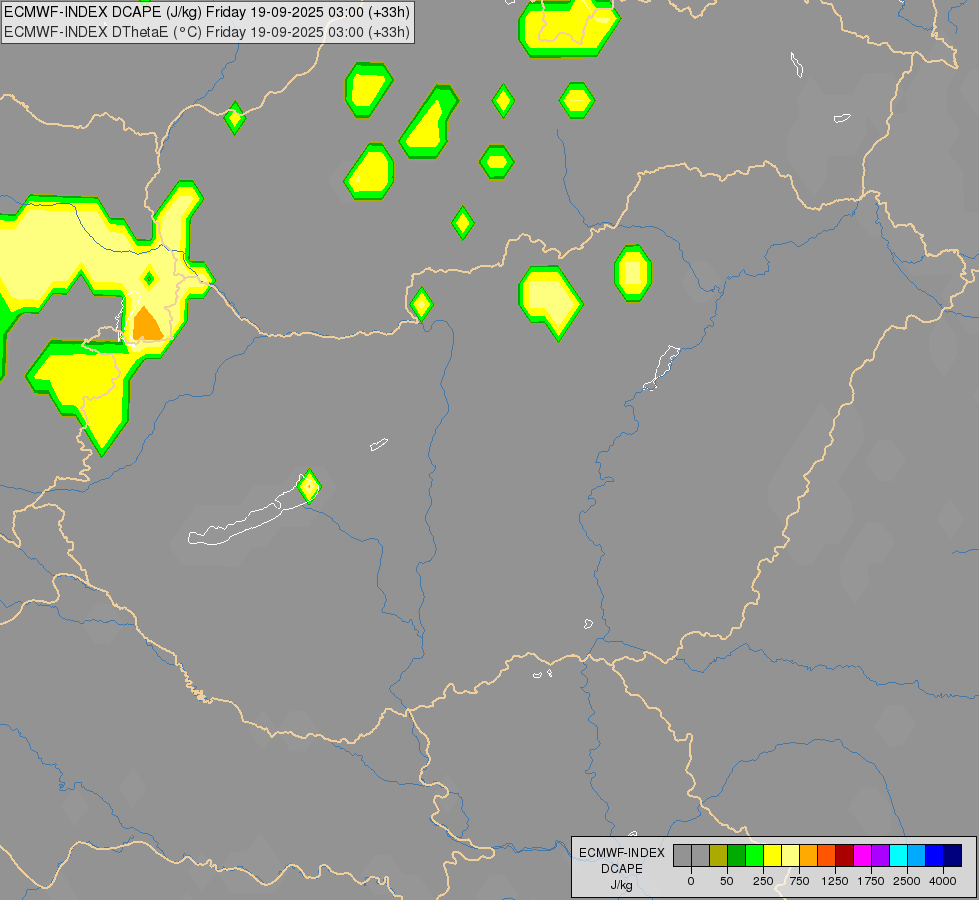Pick the orange legend swatch
The image size is (979, 900).
[809, 855]
